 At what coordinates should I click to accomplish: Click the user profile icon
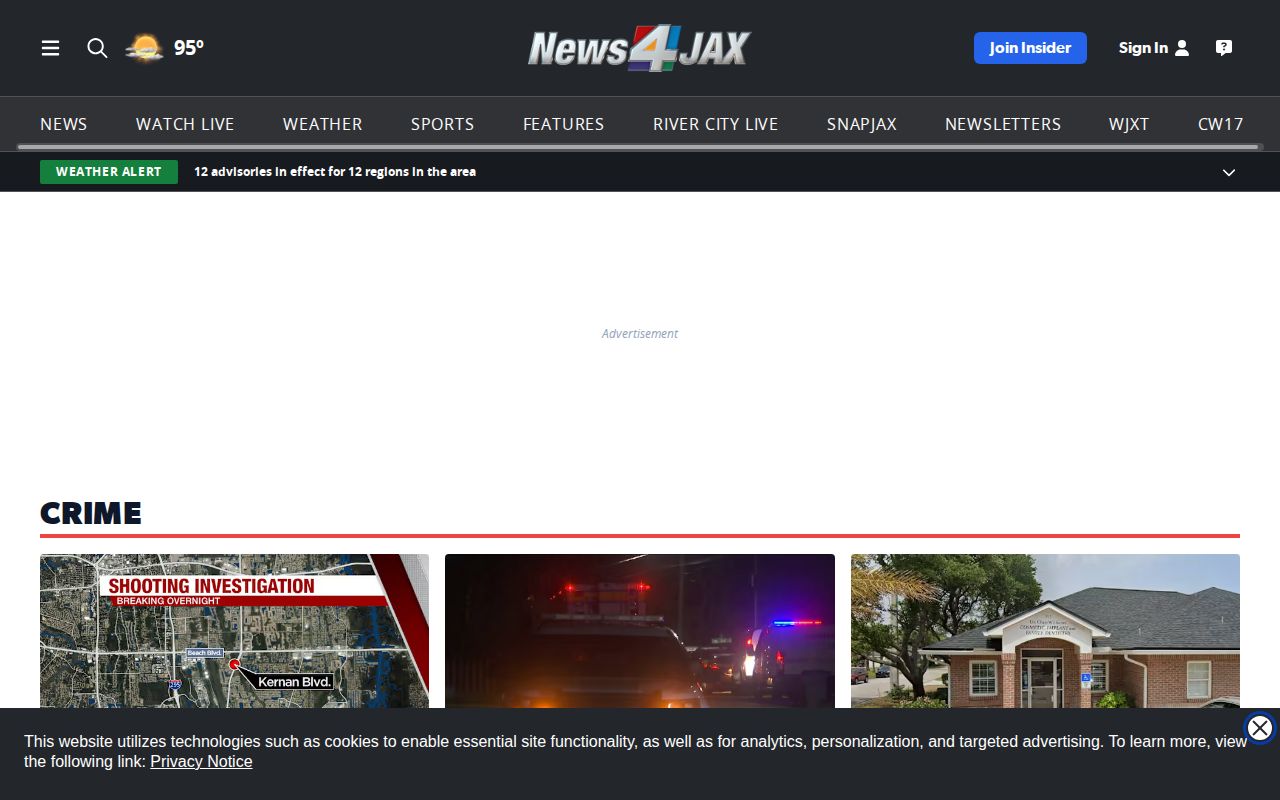coord(1182,48)
